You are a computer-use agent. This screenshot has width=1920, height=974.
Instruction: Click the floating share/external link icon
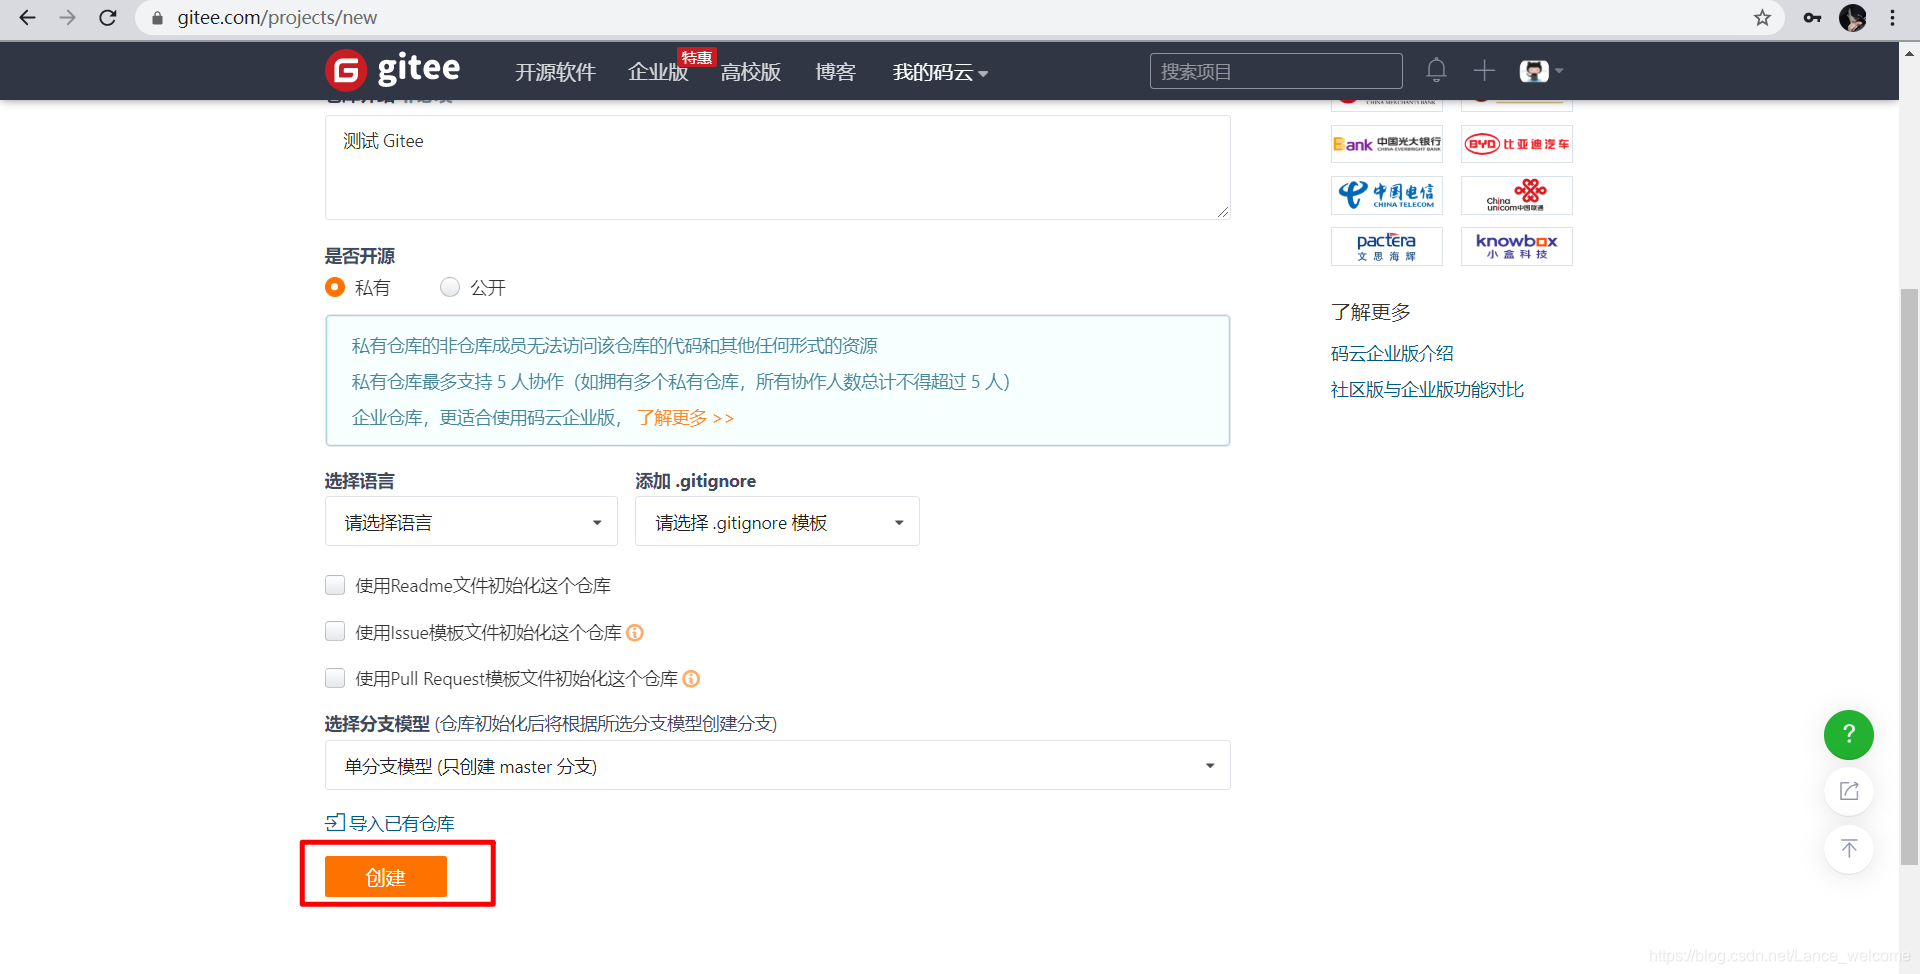[x=1848, y=791]
